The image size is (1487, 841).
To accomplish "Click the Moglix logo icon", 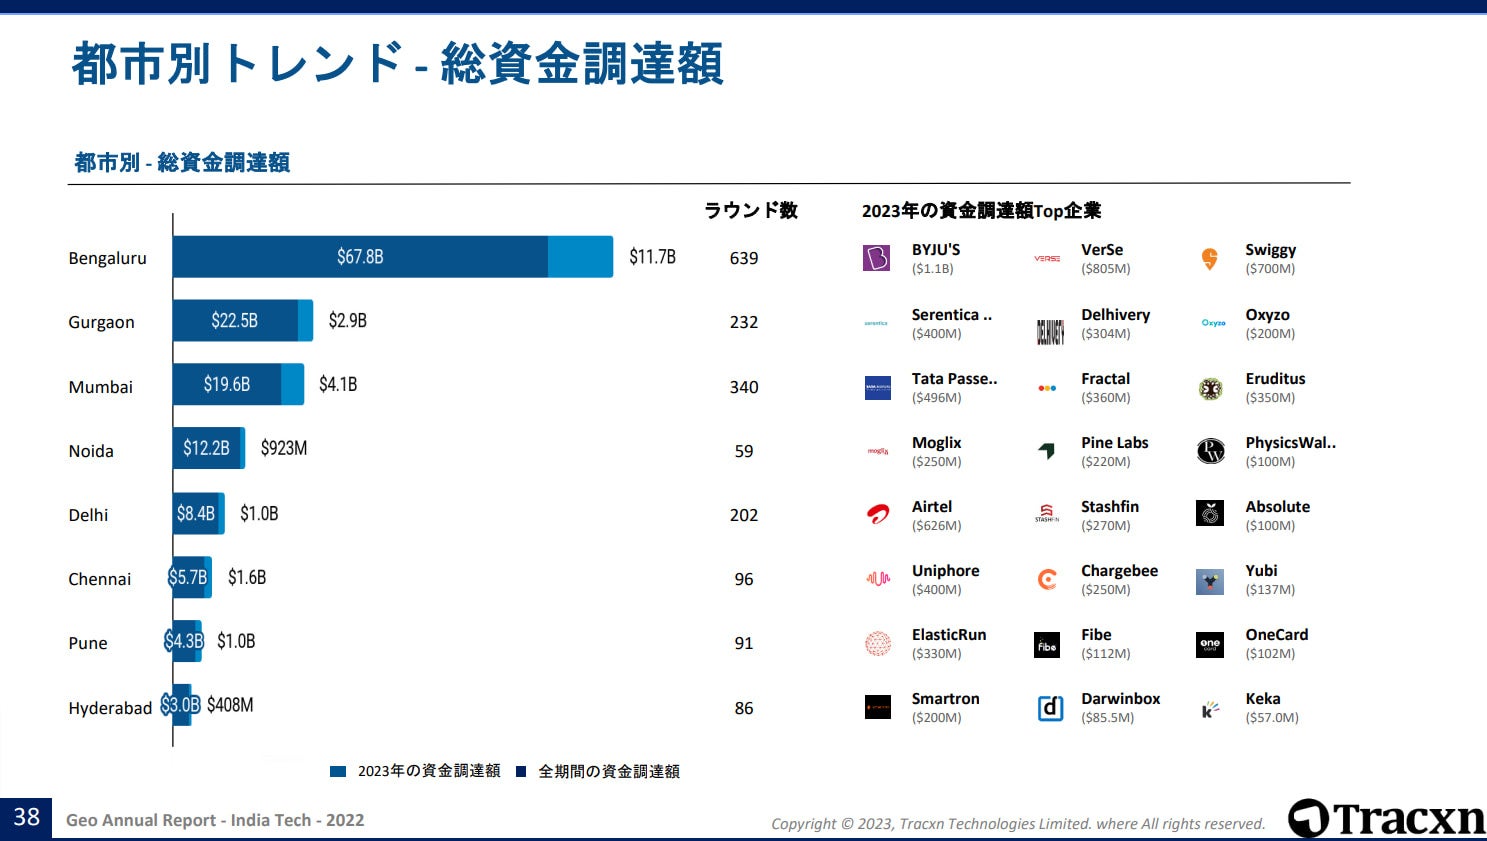I will (877, 452).
